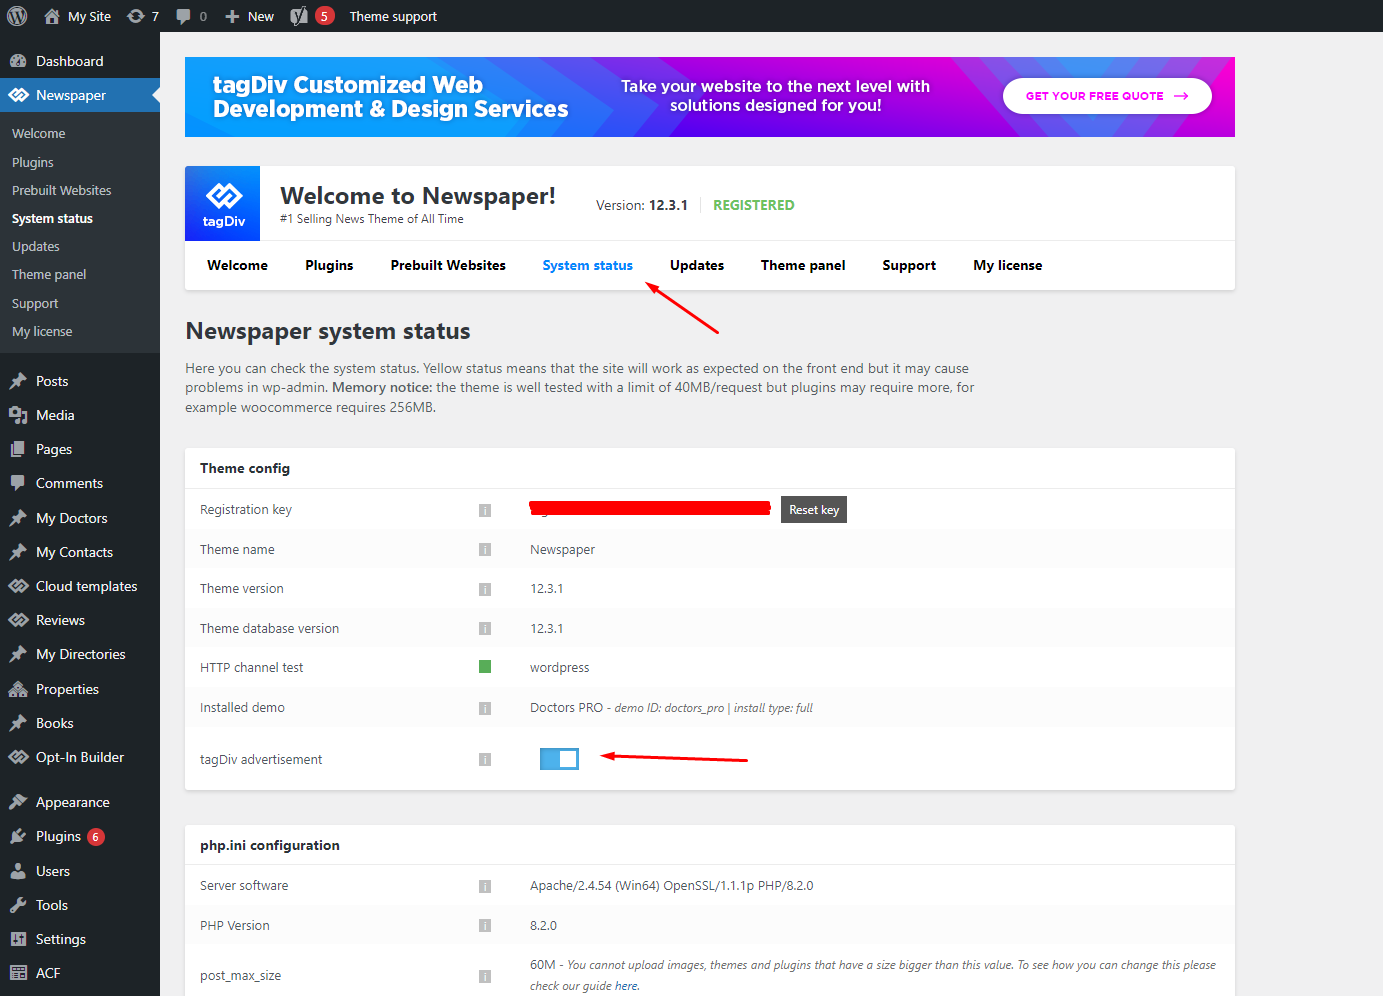Open Media library in the sidebar

tap(80, 415)
